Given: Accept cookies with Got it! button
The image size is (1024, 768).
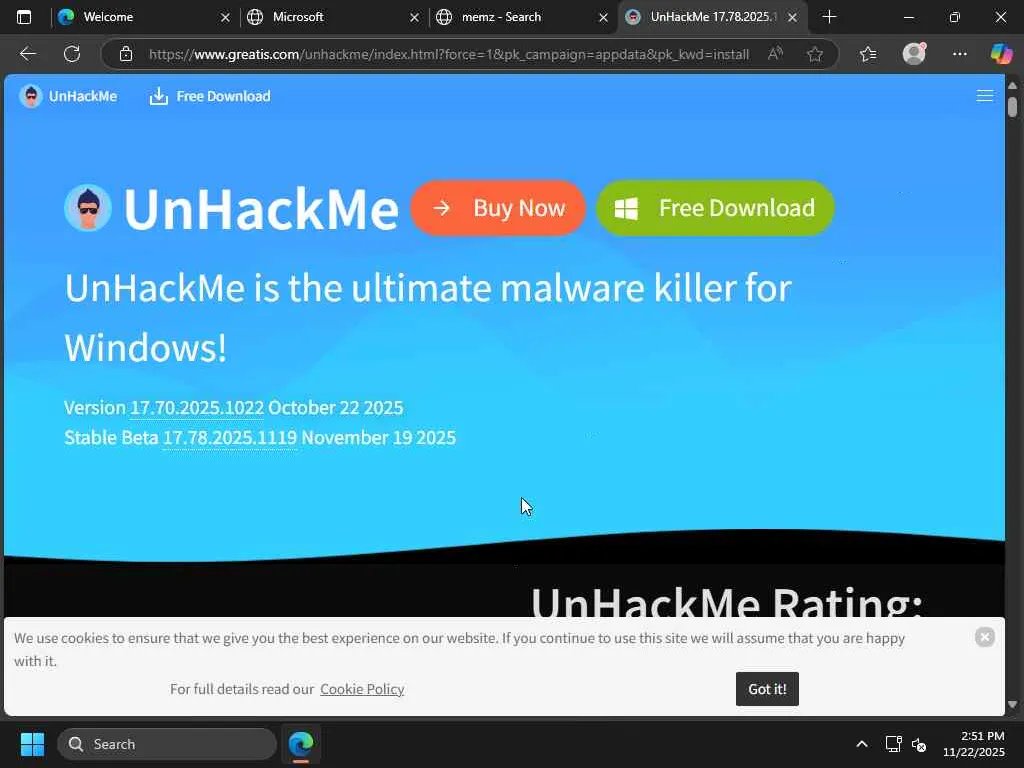Looking at the screenshot, I should click(x=767, y=689).
